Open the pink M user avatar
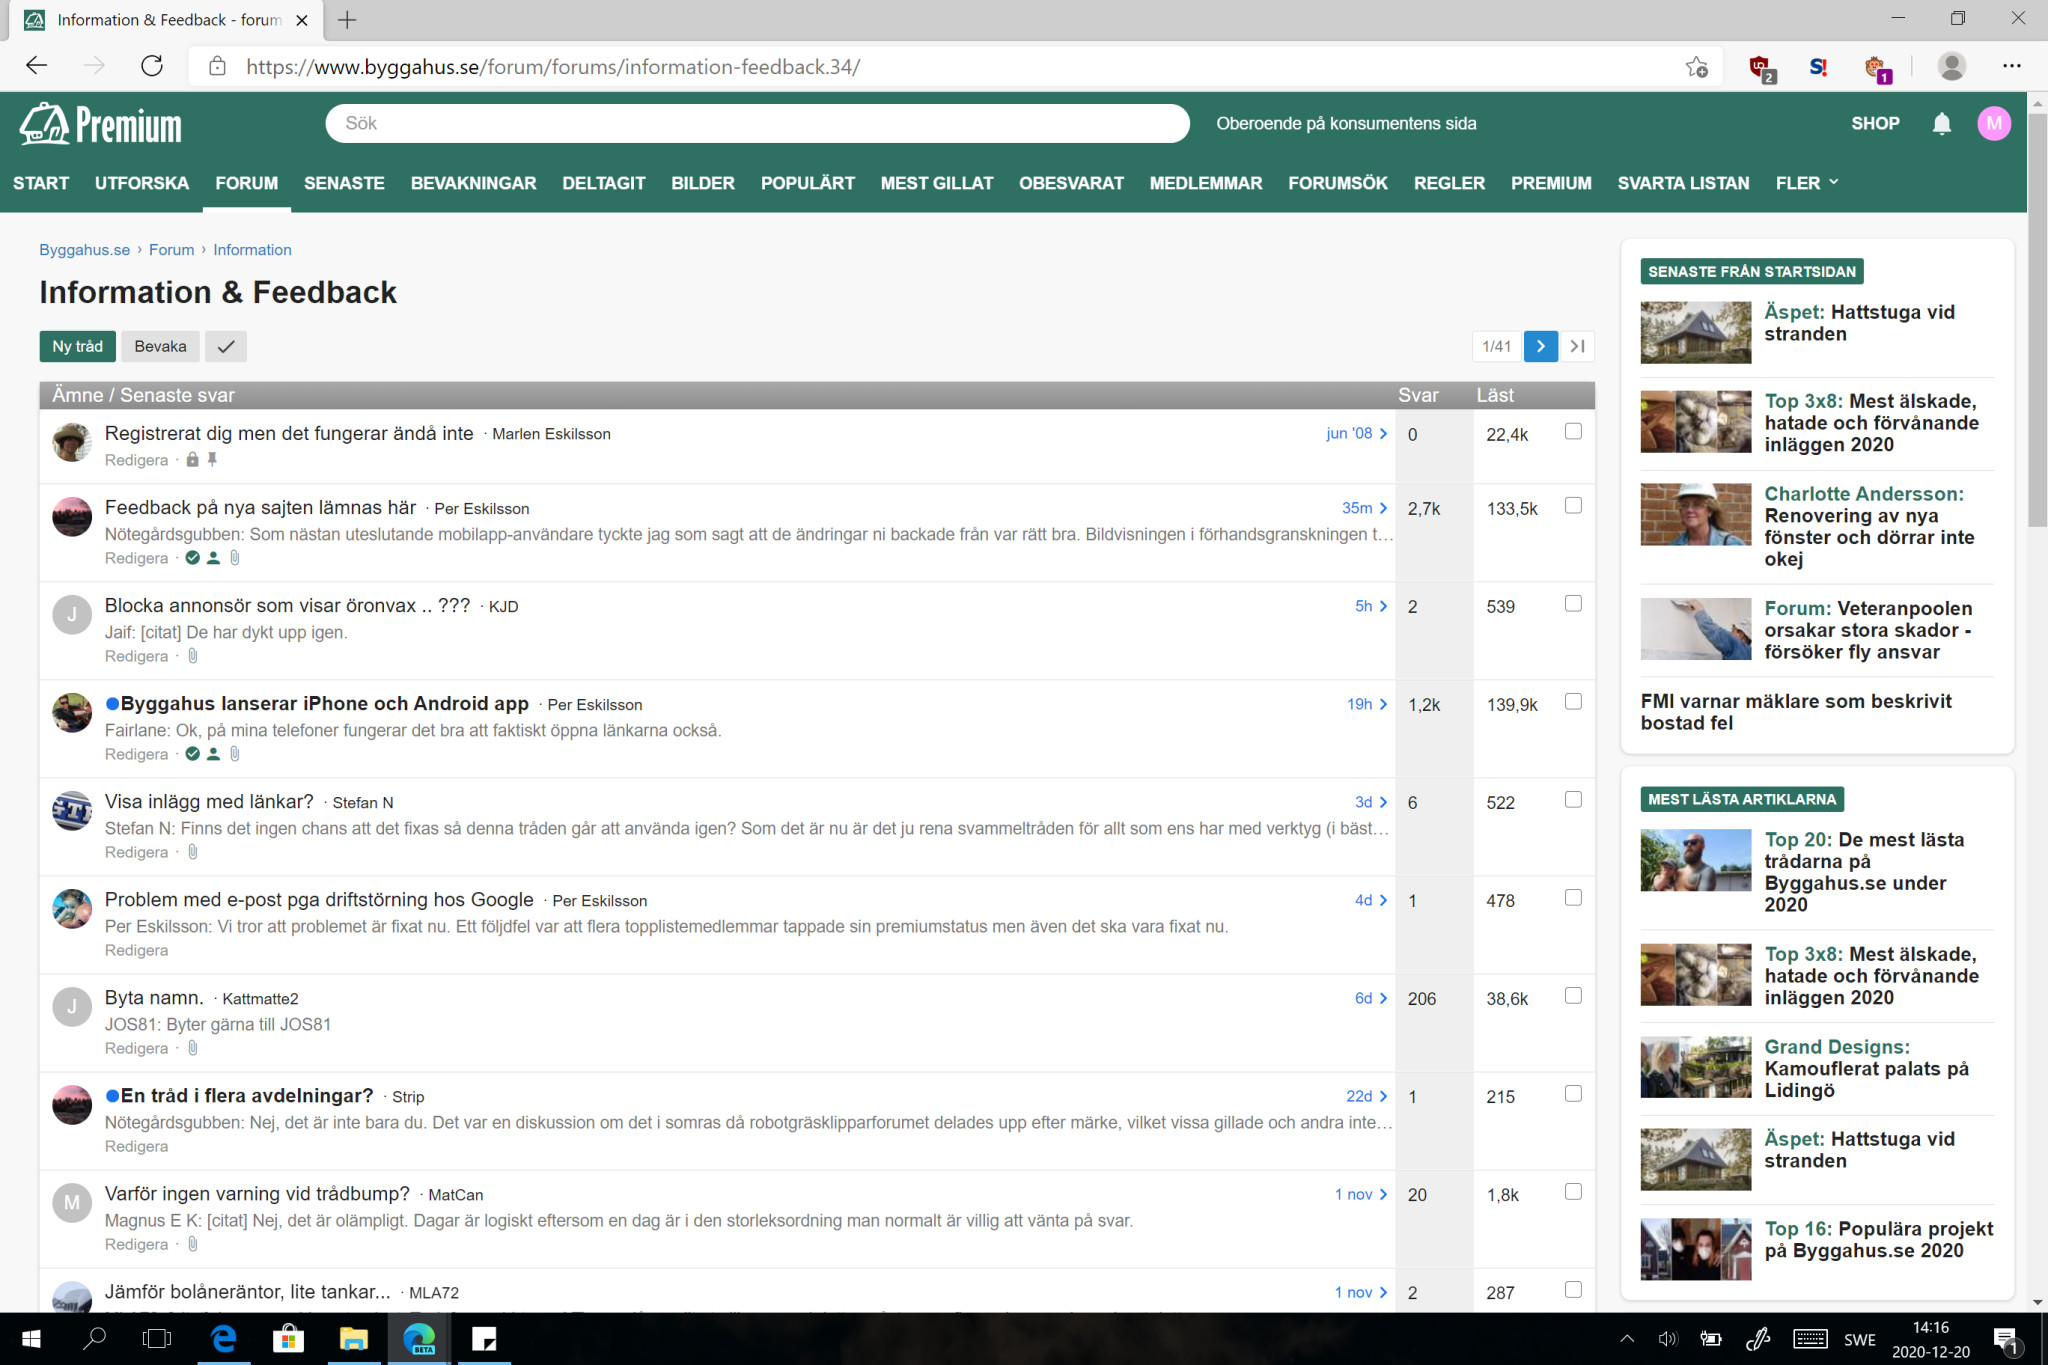 coord(1994,123)
